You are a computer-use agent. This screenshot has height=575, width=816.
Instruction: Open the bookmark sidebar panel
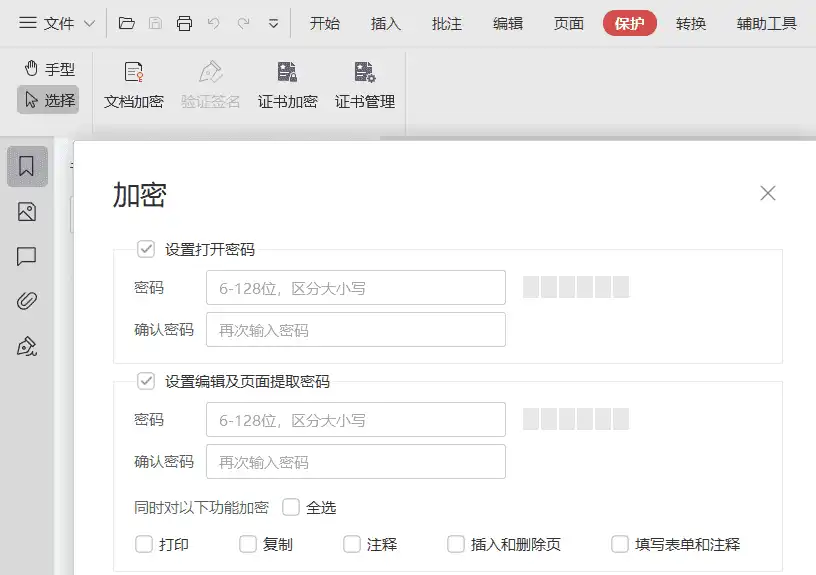pyautogui.click(x=27, y=167)
